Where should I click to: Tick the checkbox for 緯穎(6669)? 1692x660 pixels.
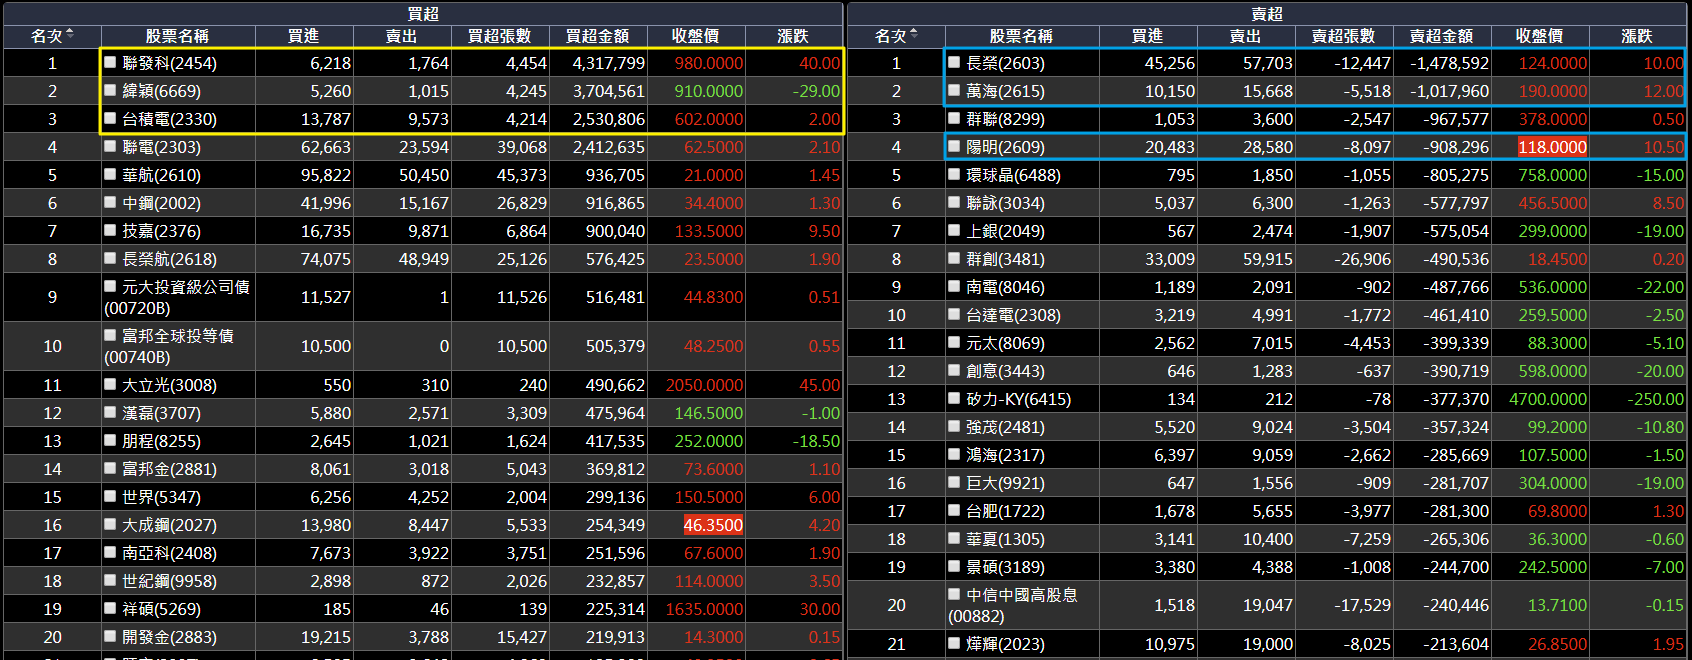(x=111, y=90)
